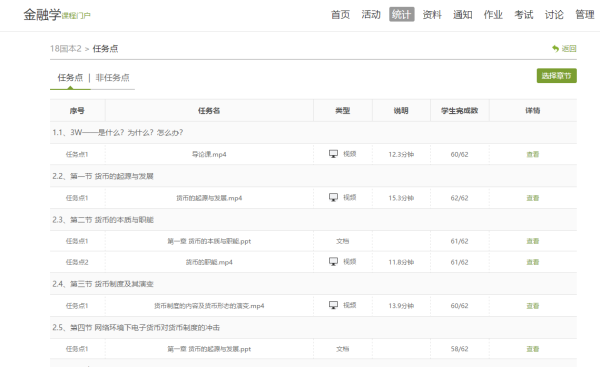This screenshot has height=367, width=600.
Task: Click the green return arrow icon
Action: click(555, 49)
